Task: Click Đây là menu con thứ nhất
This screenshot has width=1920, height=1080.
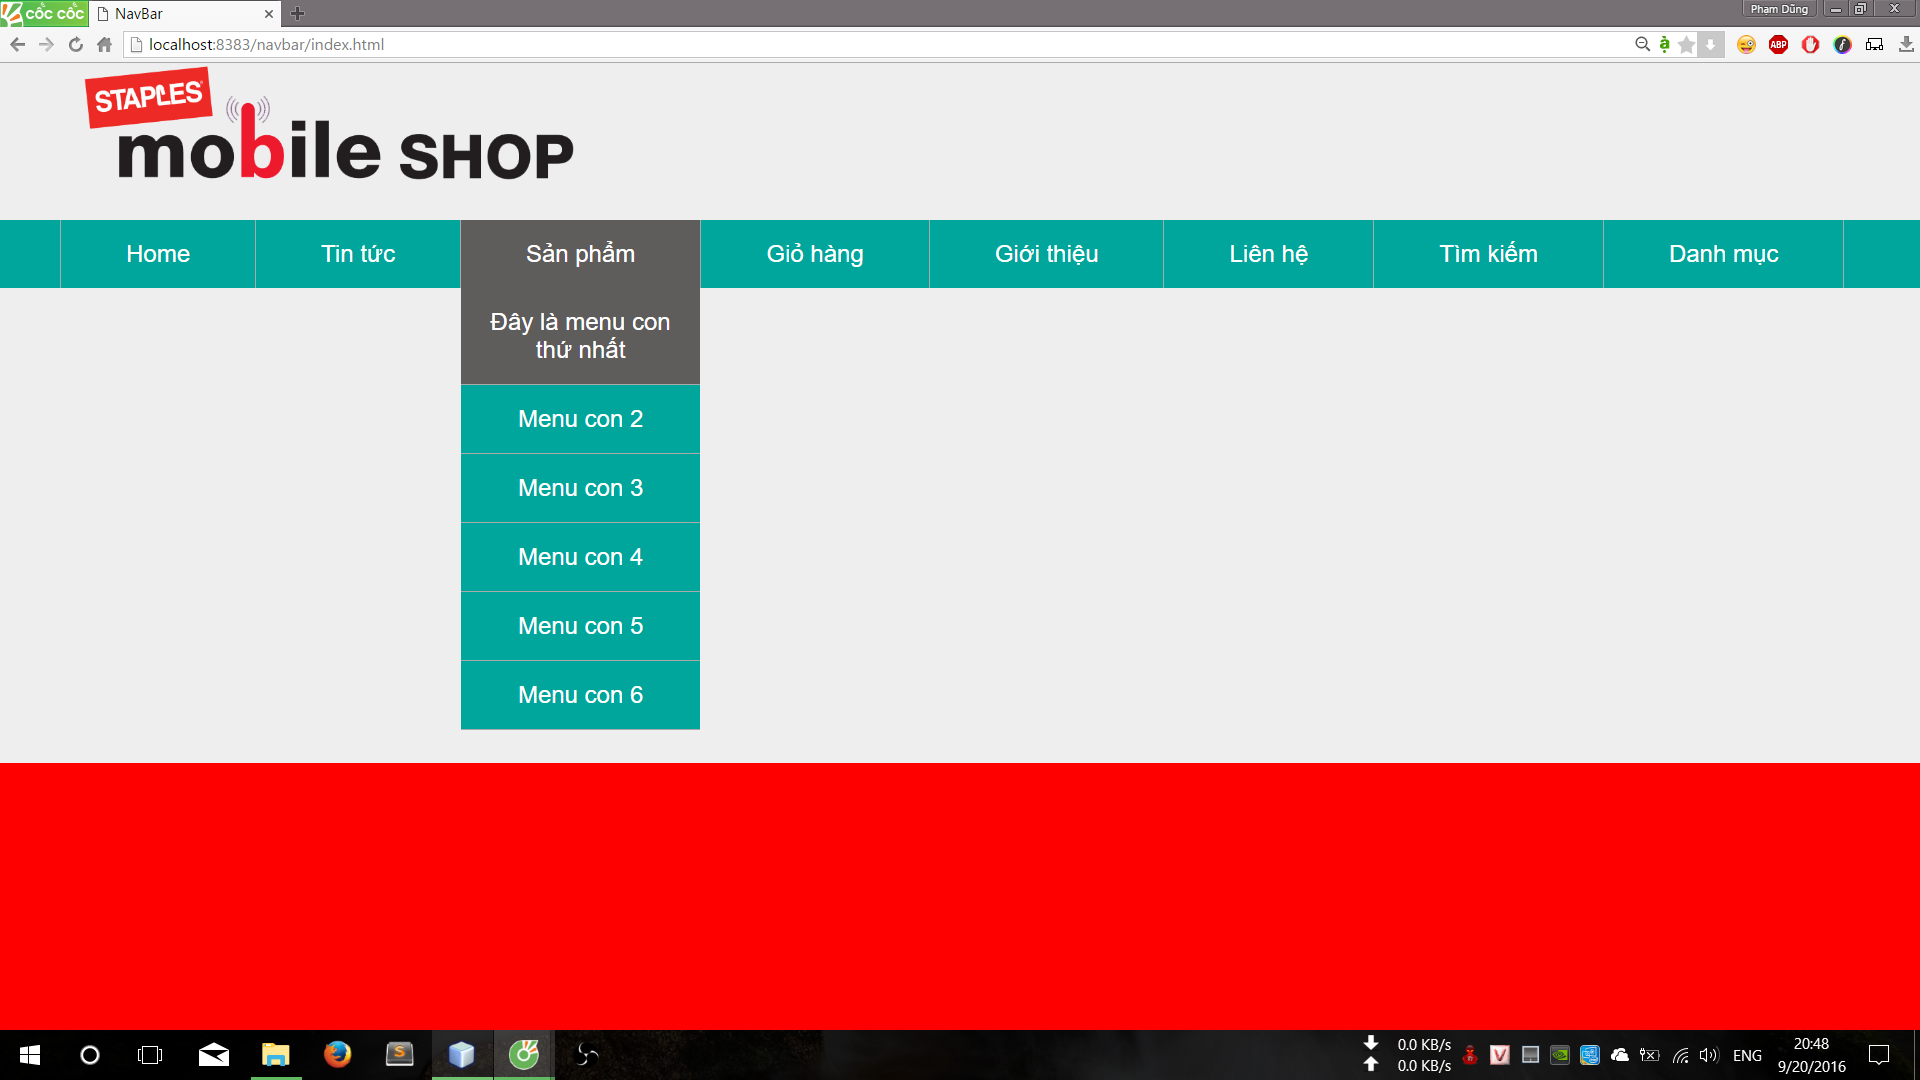Action: click(x=580, y=336)
